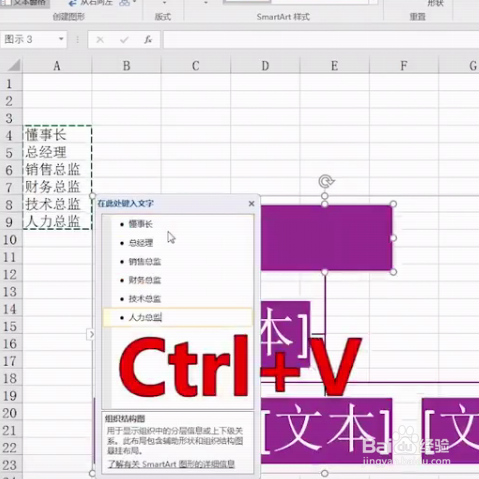Open the SmartArt detailed information link

coord(171,464)
